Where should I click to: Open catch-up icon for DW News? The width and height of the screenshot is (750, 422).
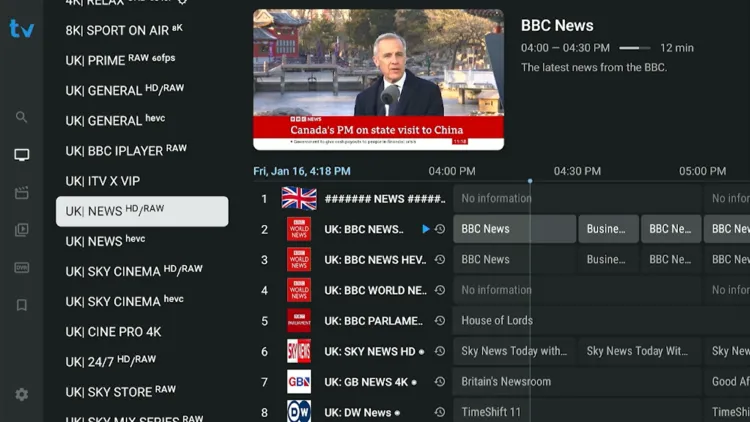440,412
